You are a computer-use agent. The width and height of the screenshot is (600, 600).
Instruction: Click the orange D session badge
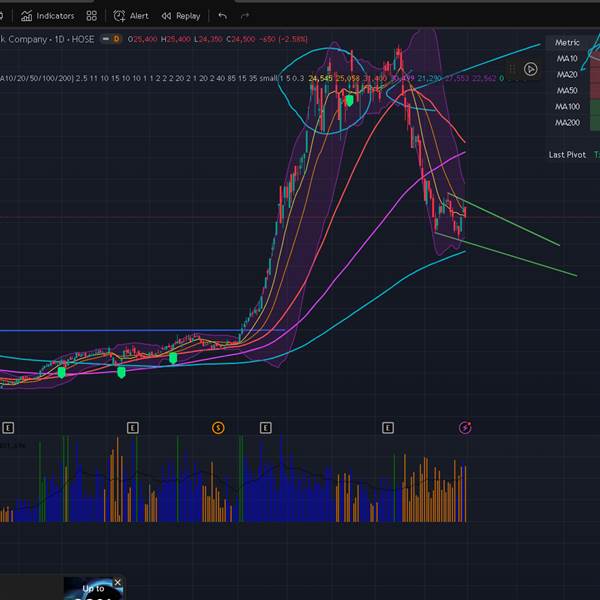pos(116,39)
